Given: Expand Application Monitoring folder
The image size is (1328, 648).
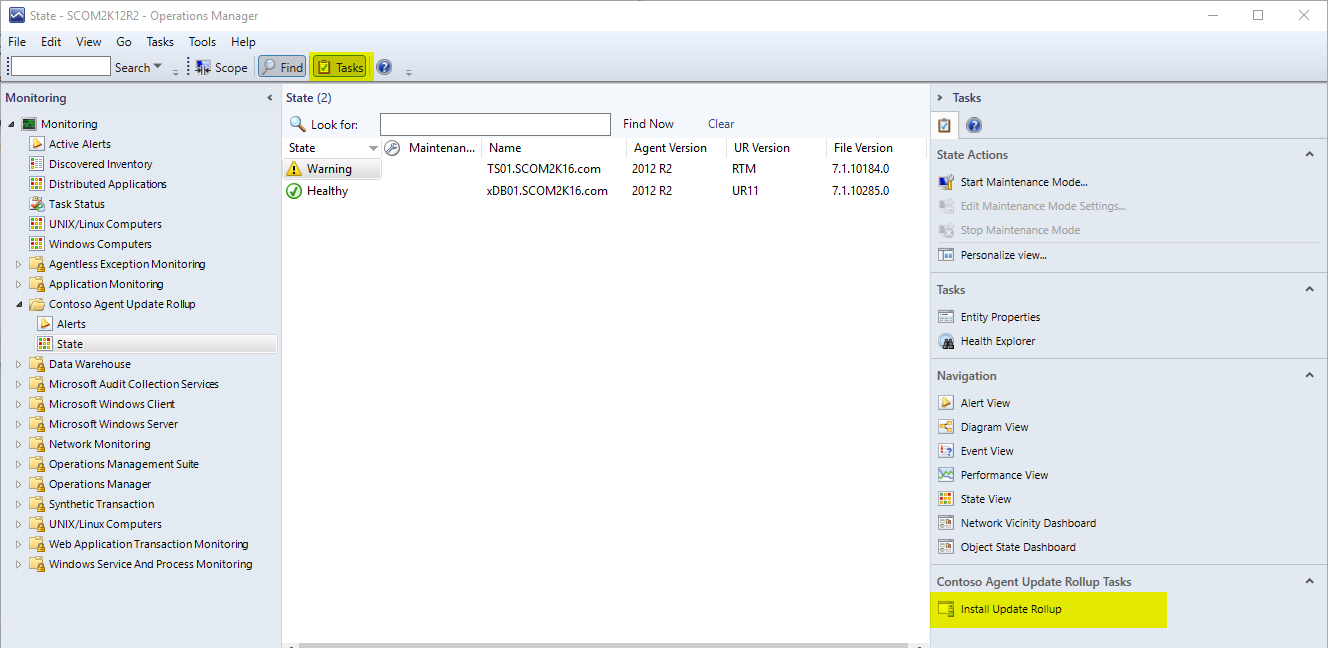Looking at the screenshot, I should (18, 284).
